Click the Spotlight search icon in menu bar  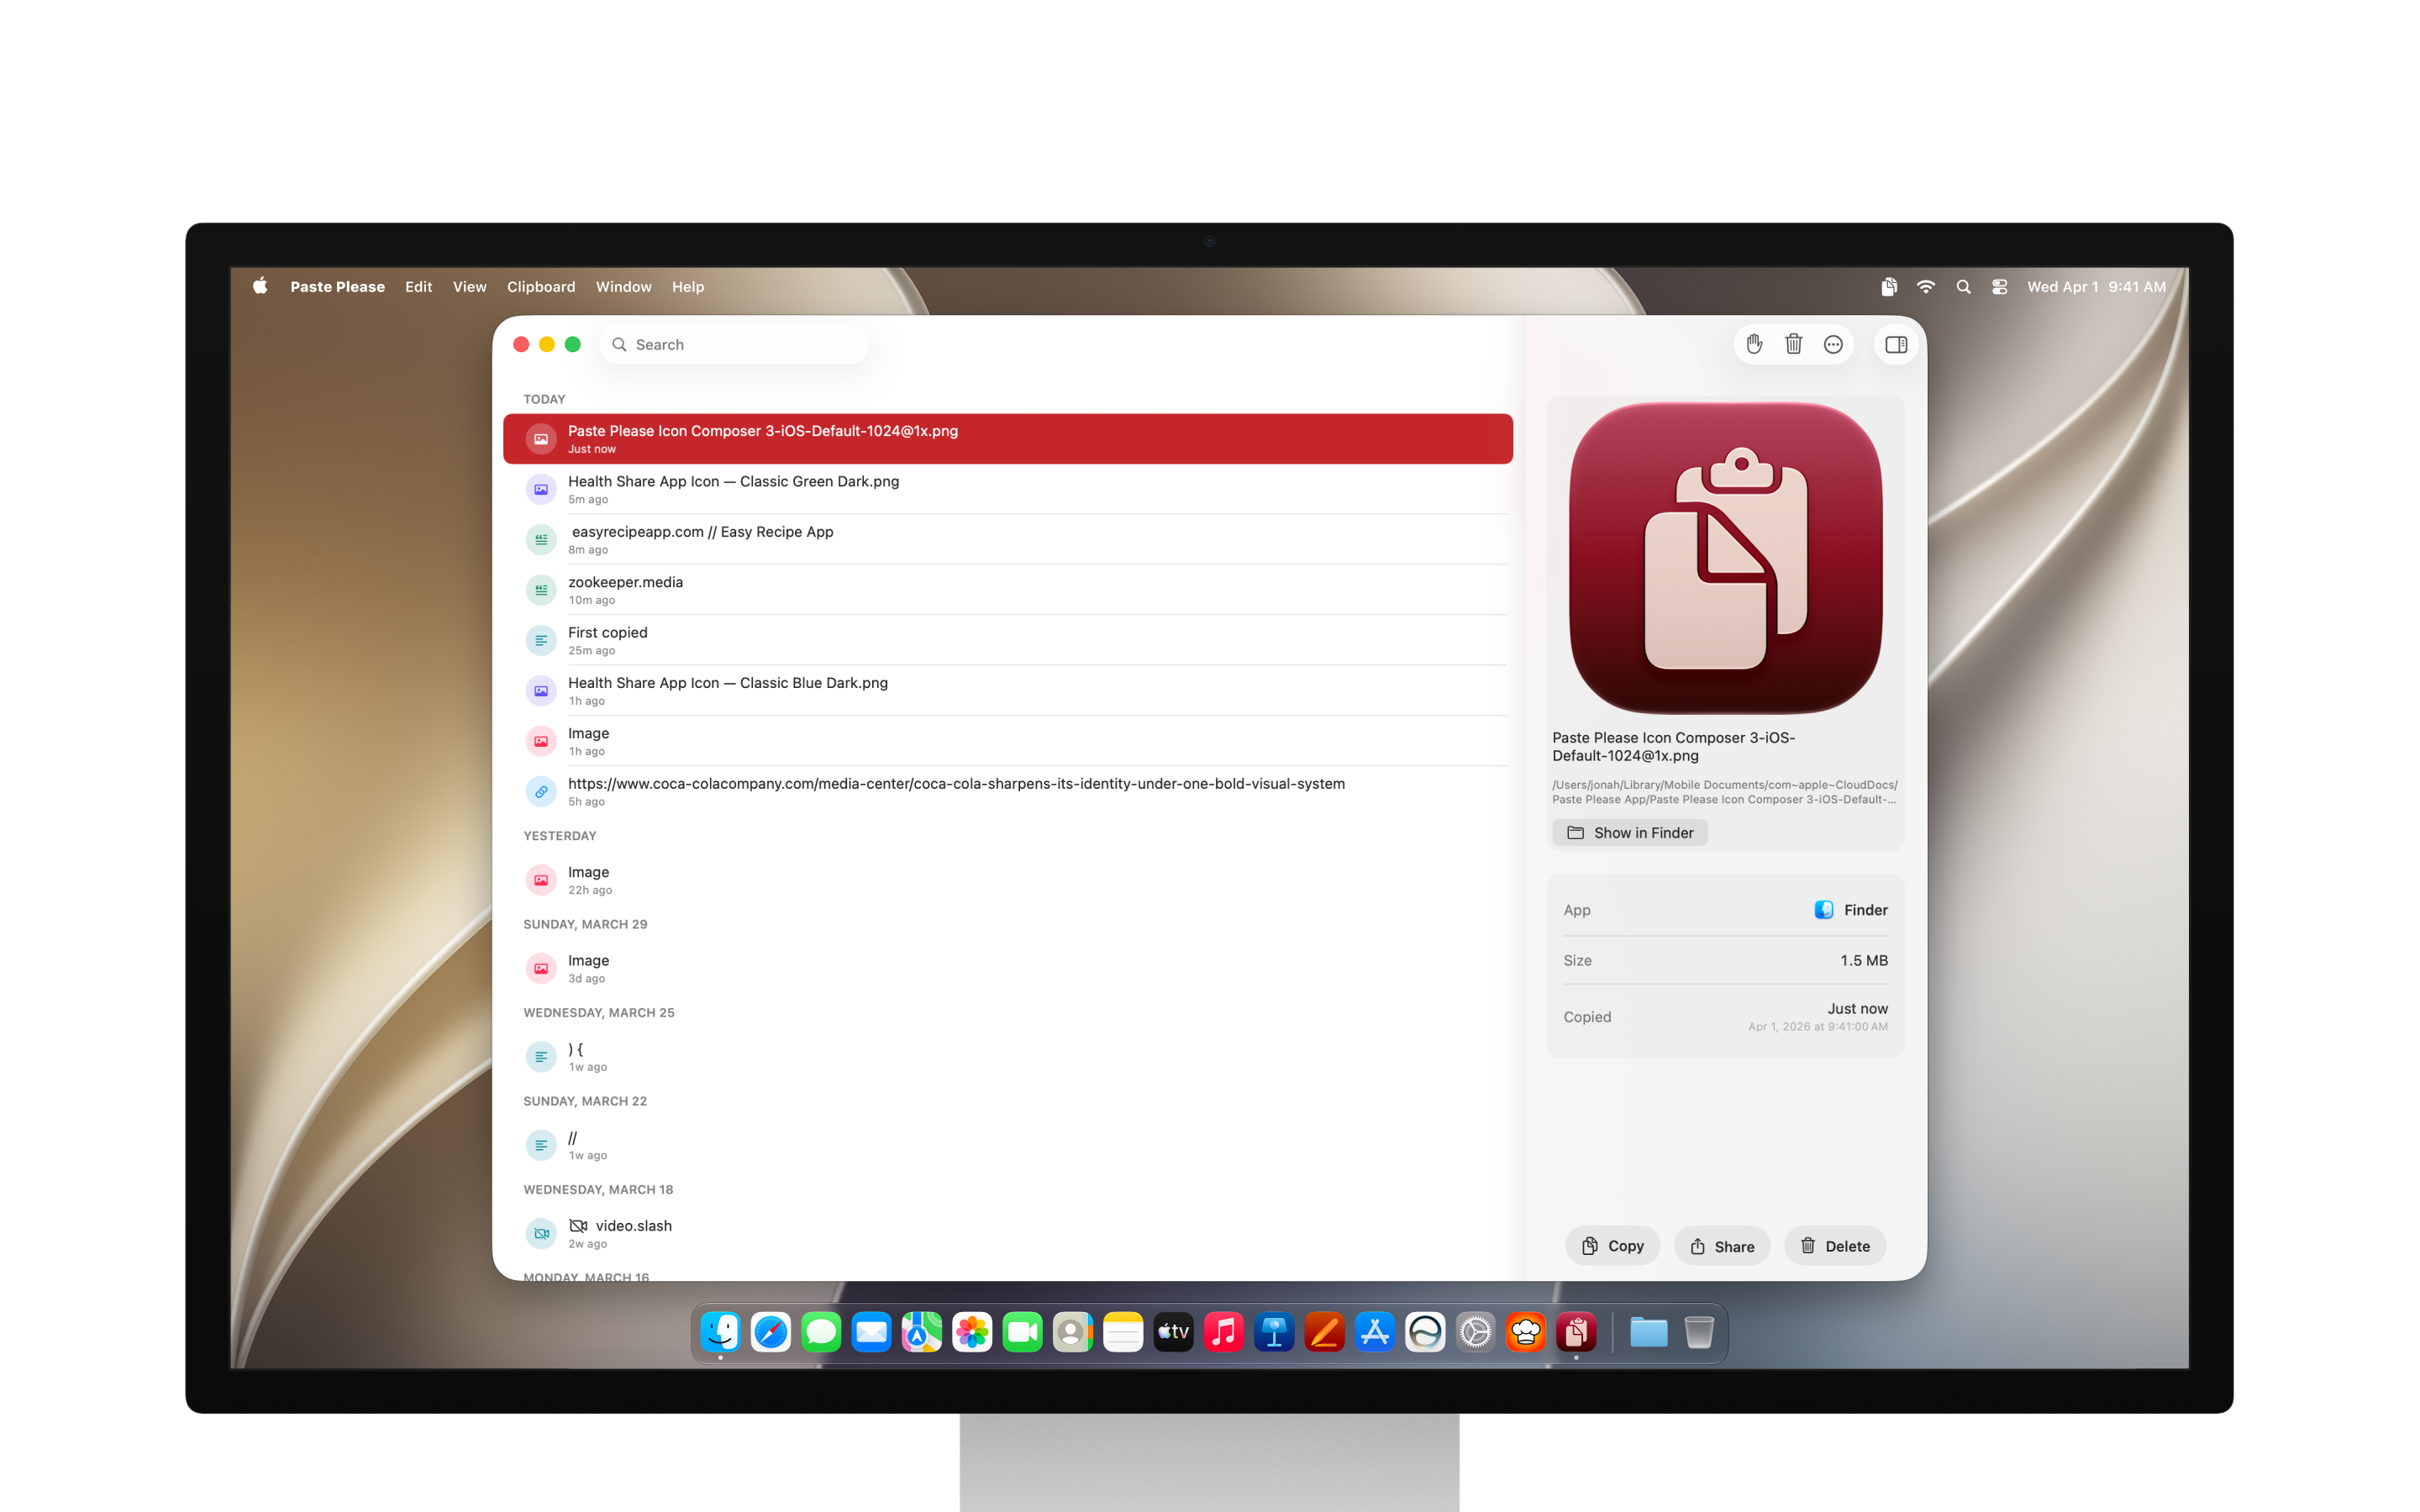click(1963, 287)
